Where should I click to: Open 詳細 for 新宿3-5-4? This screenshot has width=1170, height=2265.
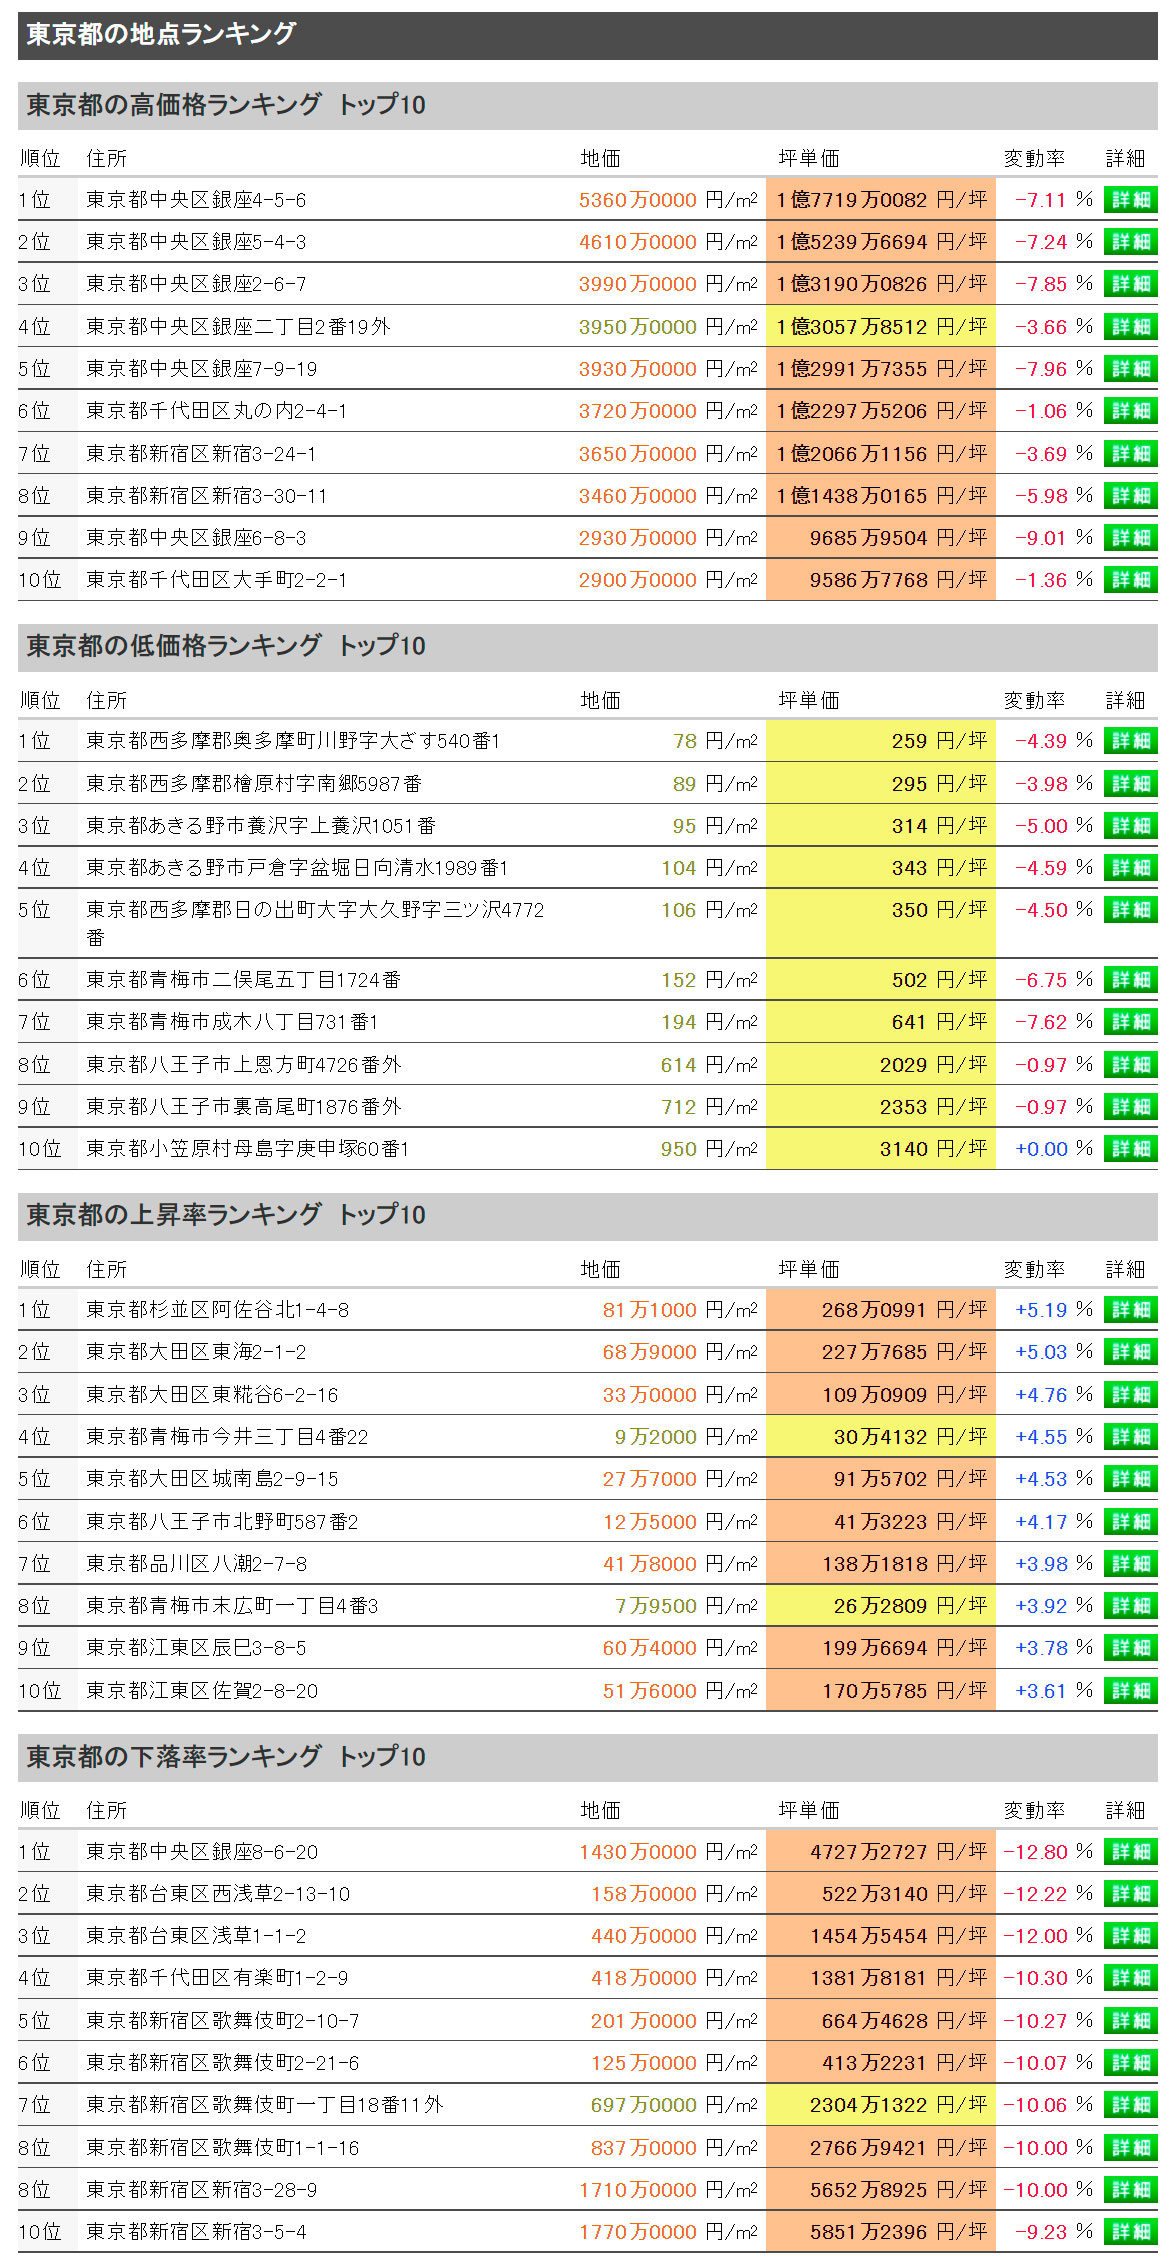(x=1130, y=2232)
